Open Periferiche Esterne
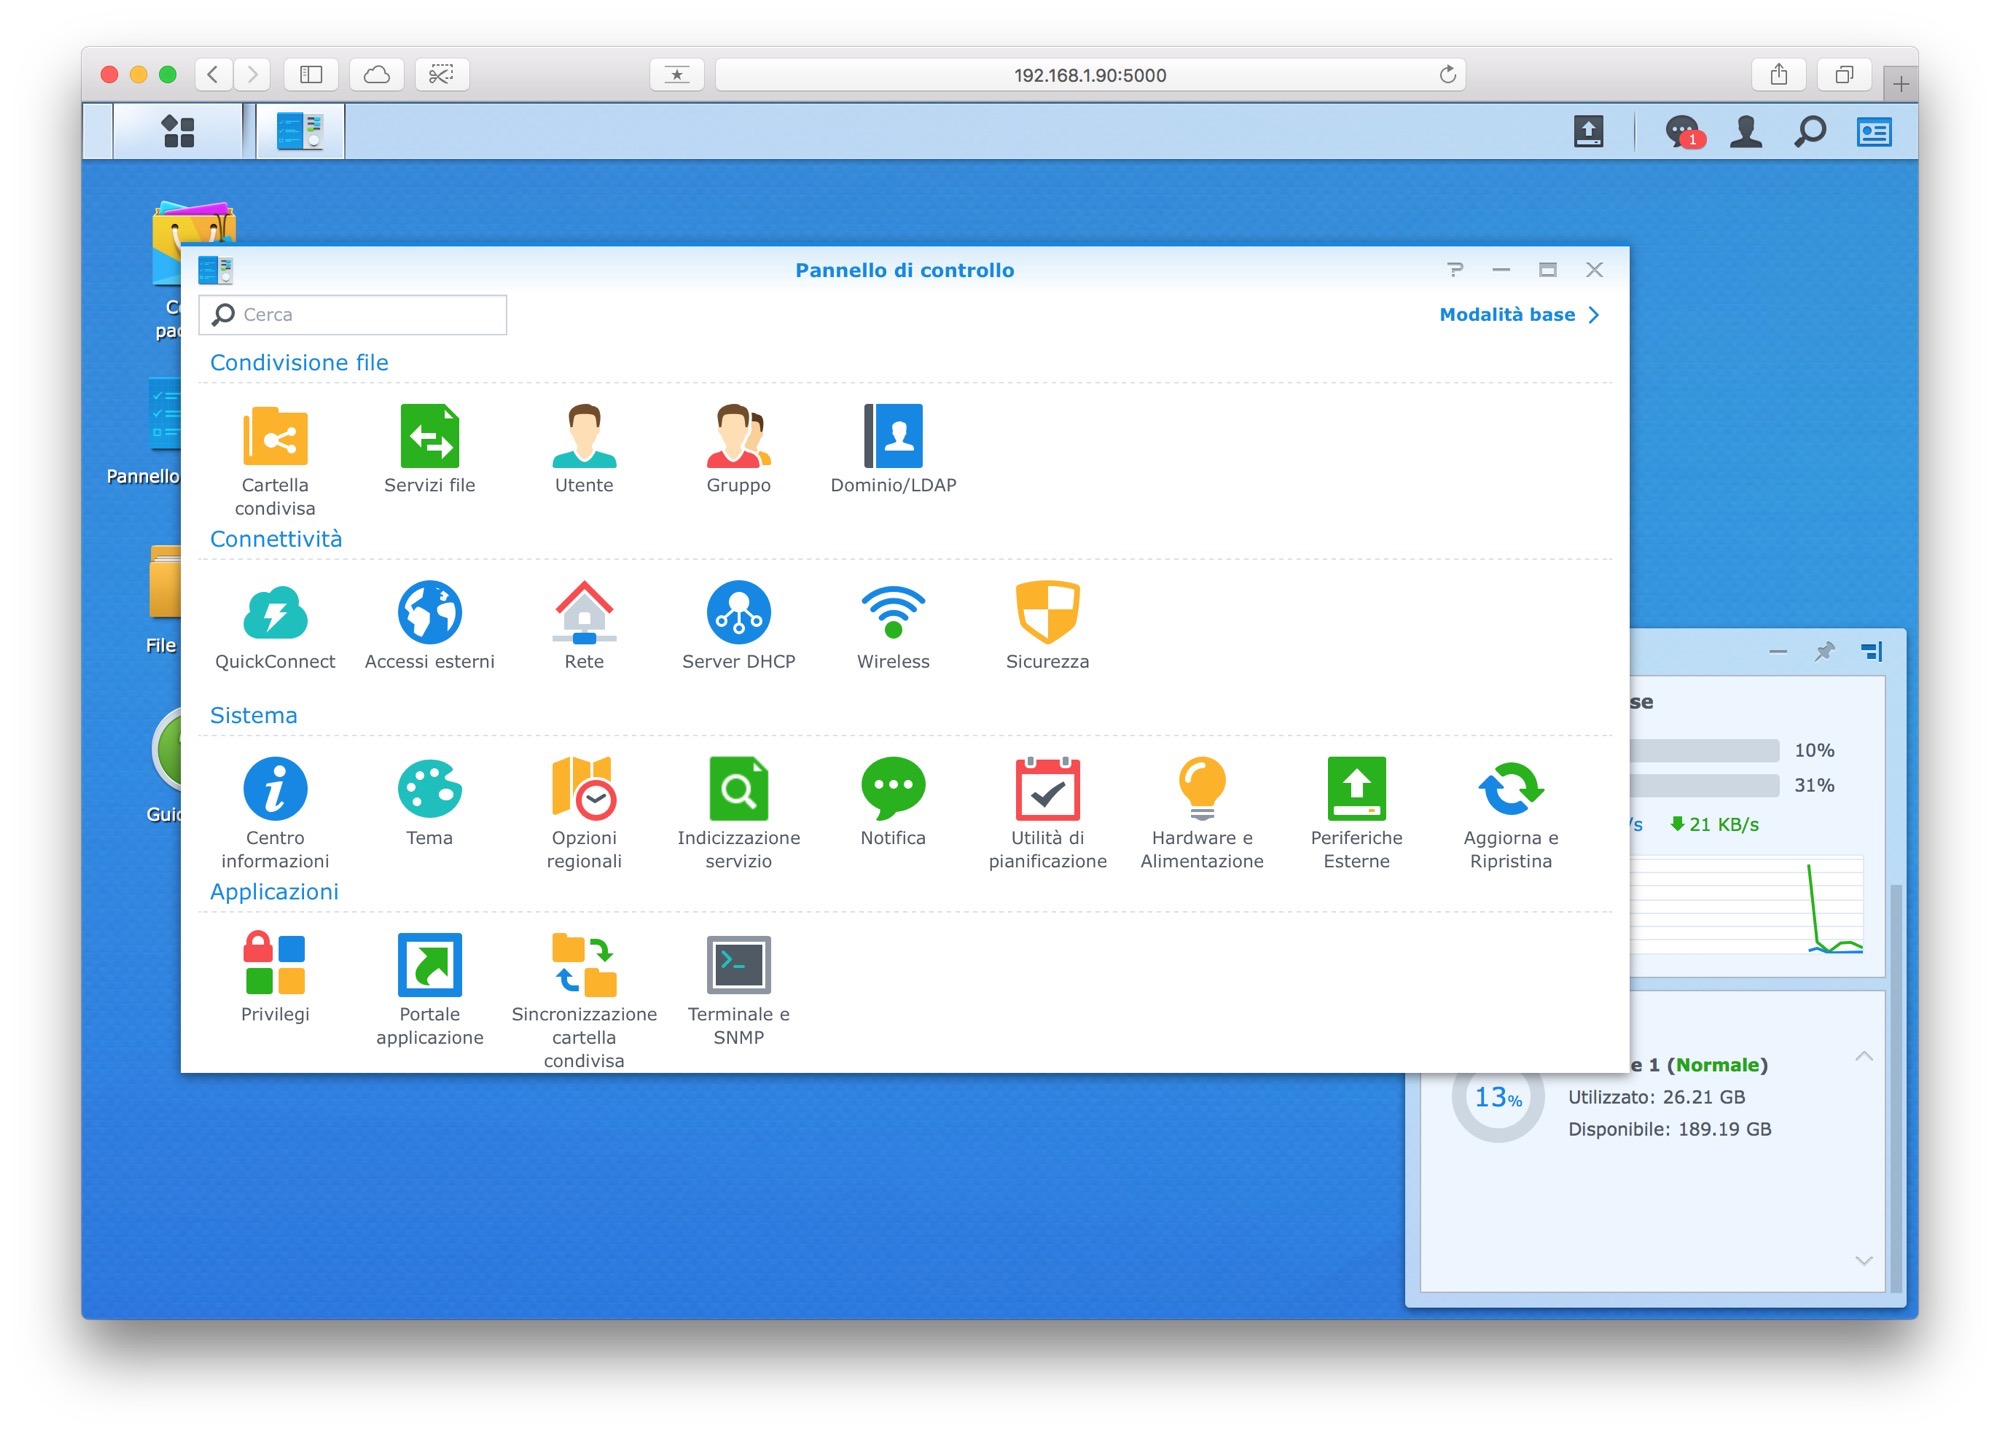 pyautogui.click(x=1356, y=813)
